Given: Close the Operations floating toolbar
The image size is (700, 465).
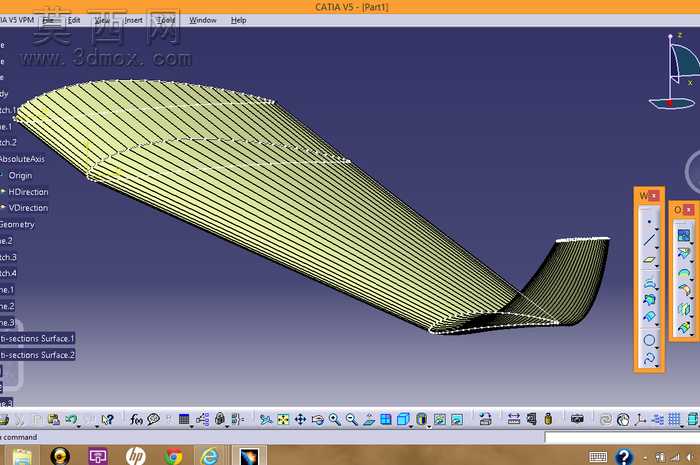Looking at the screenshot, I should tap(688, 209).
